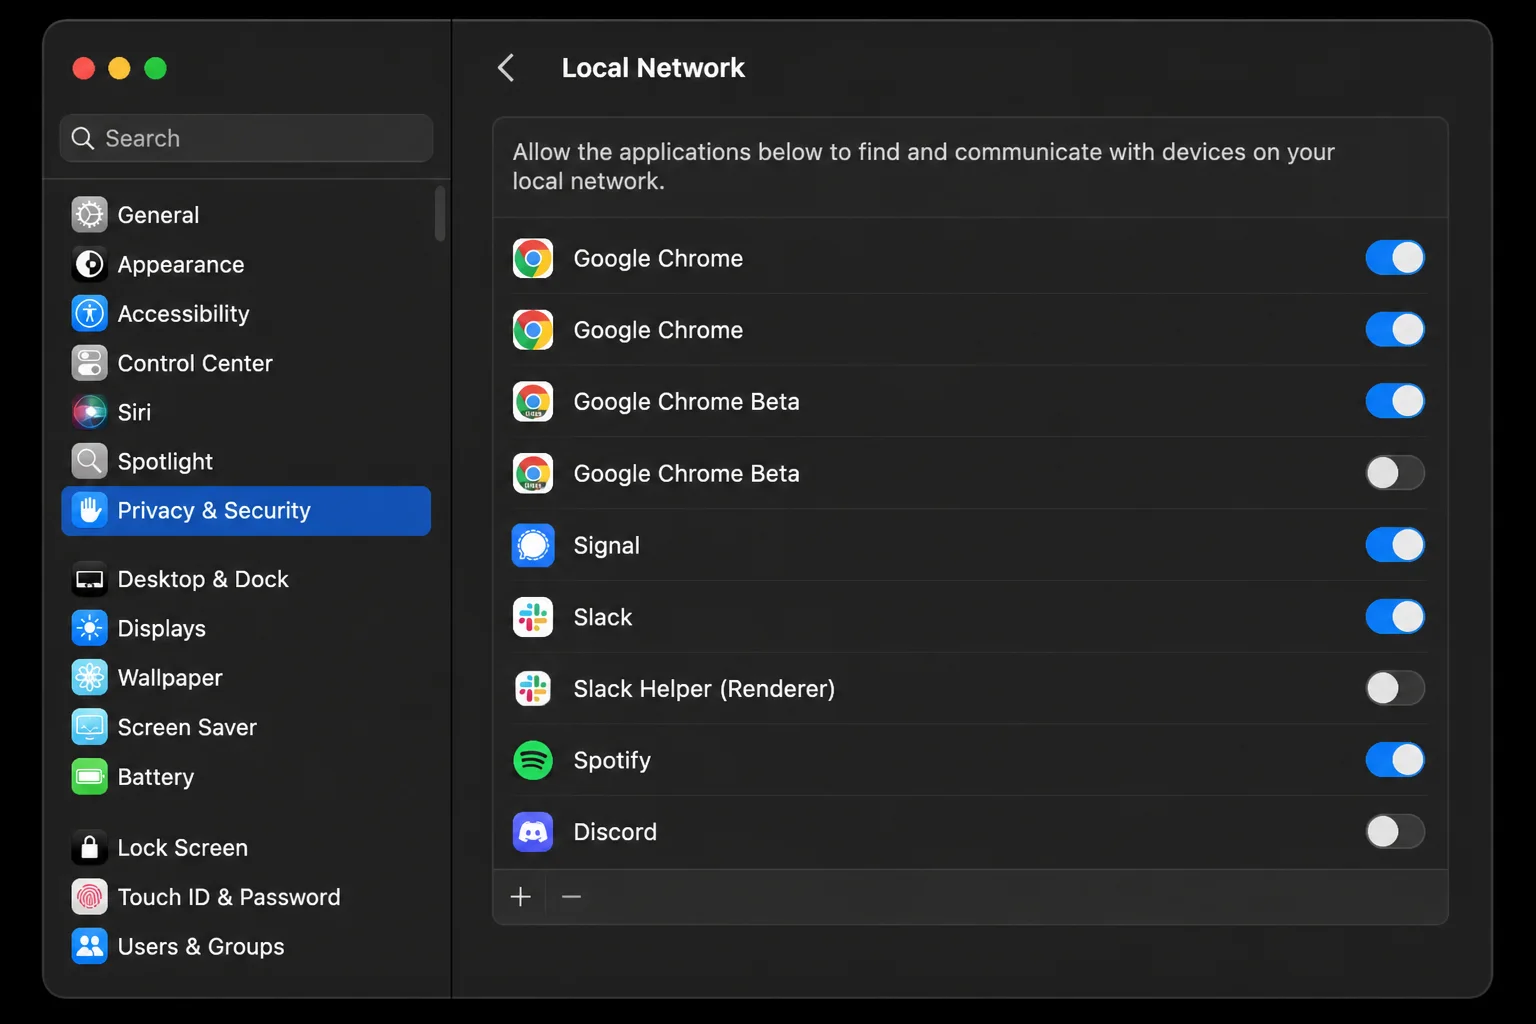This screenshot has height=1024, width=1536.
Task: Select the Spotify row label
Action: tap(612, 761)
